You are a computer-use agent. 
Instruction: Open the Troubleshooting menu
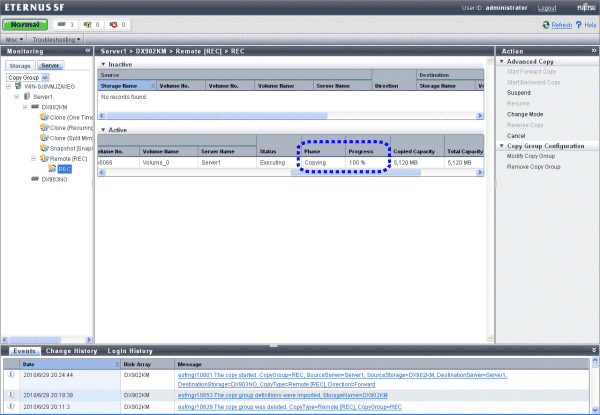click(x=56, y=39)
